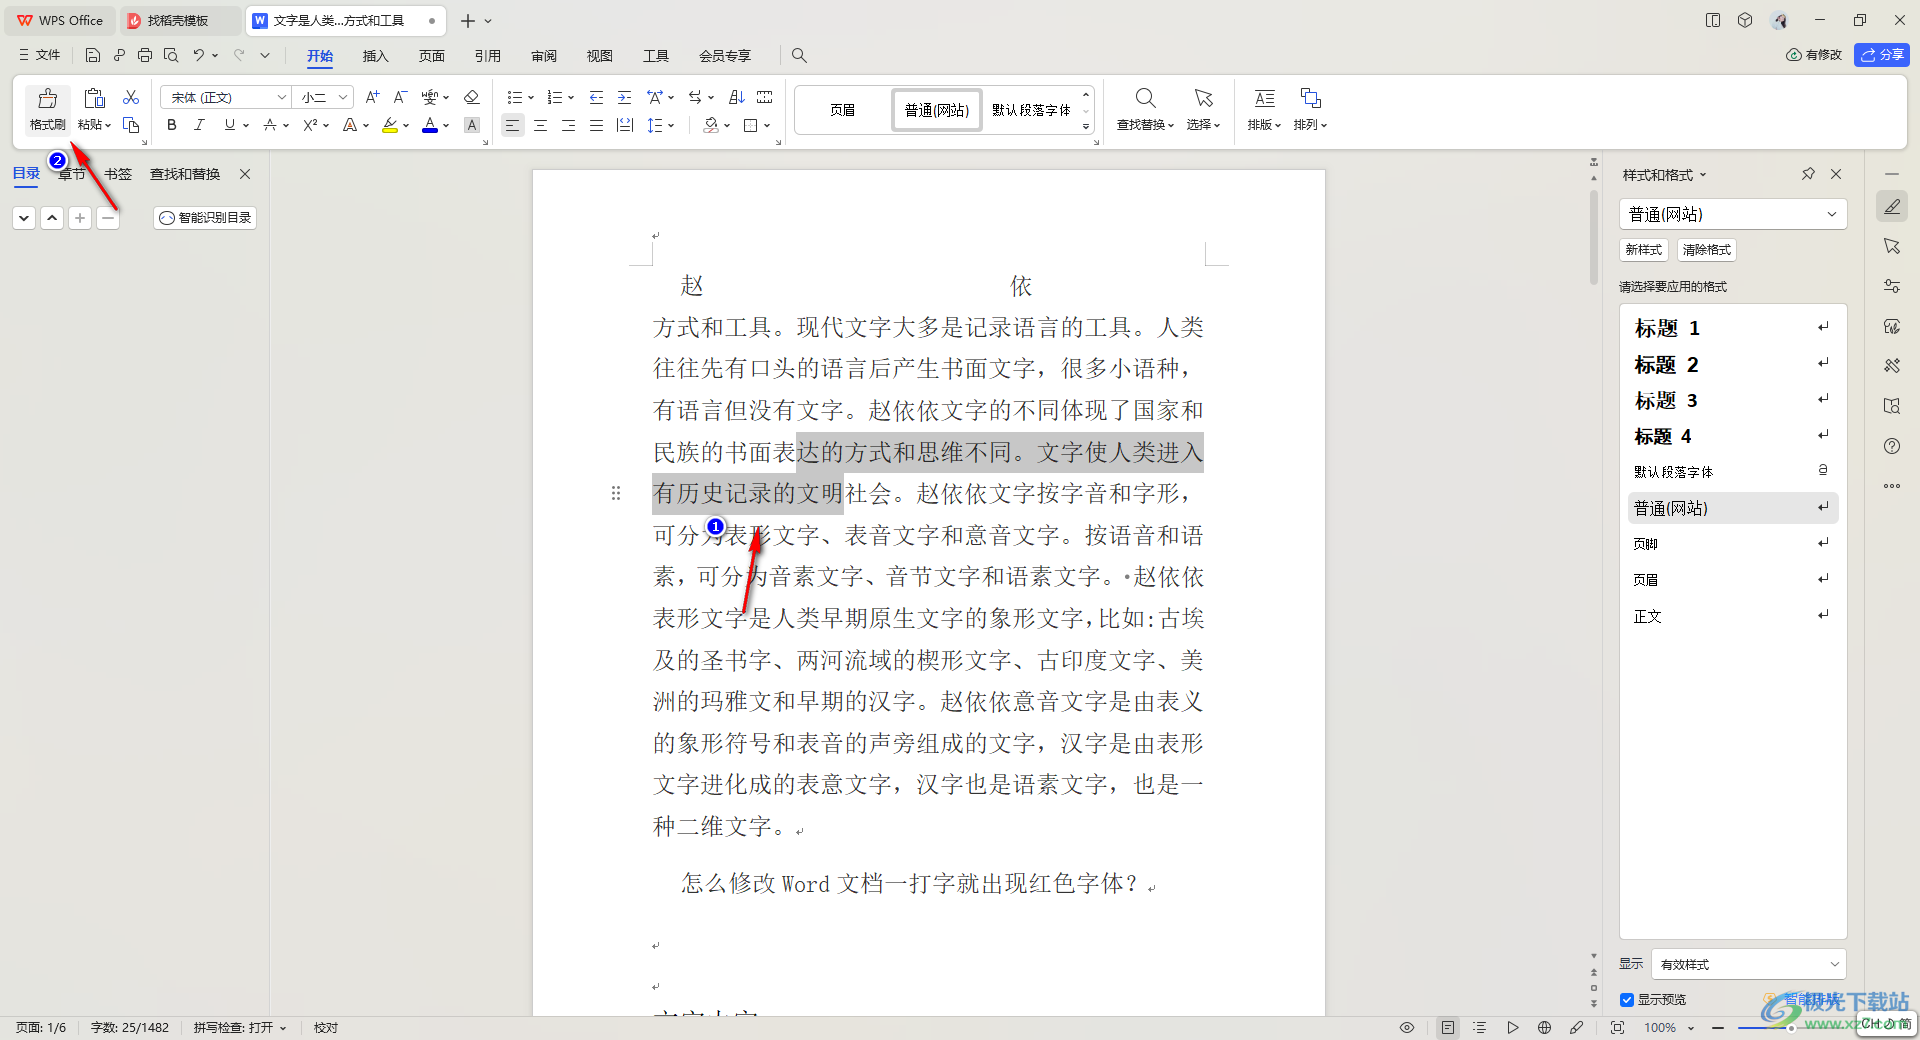Expand the bullet list dropdown
This screenshot has width=1920, height=1040.
coord(531,97)
